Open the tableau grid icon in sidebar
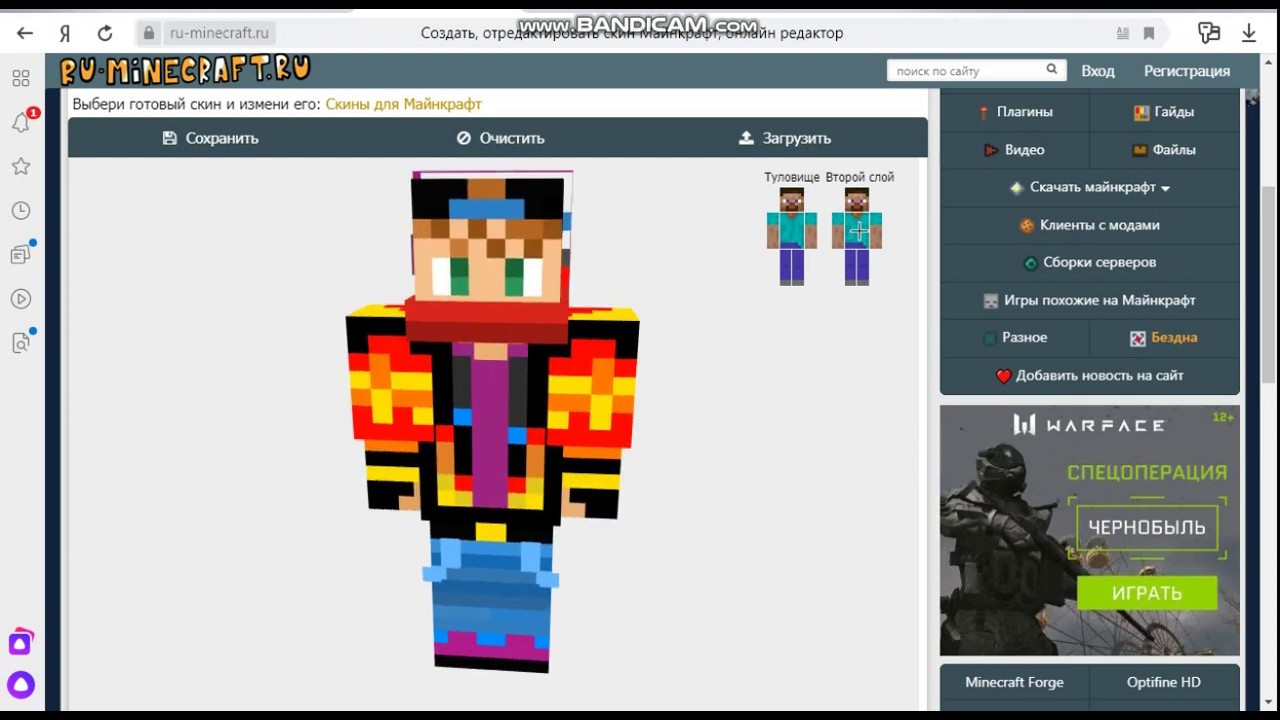Screen dimensions: 1280x720 tap(21, 78)
